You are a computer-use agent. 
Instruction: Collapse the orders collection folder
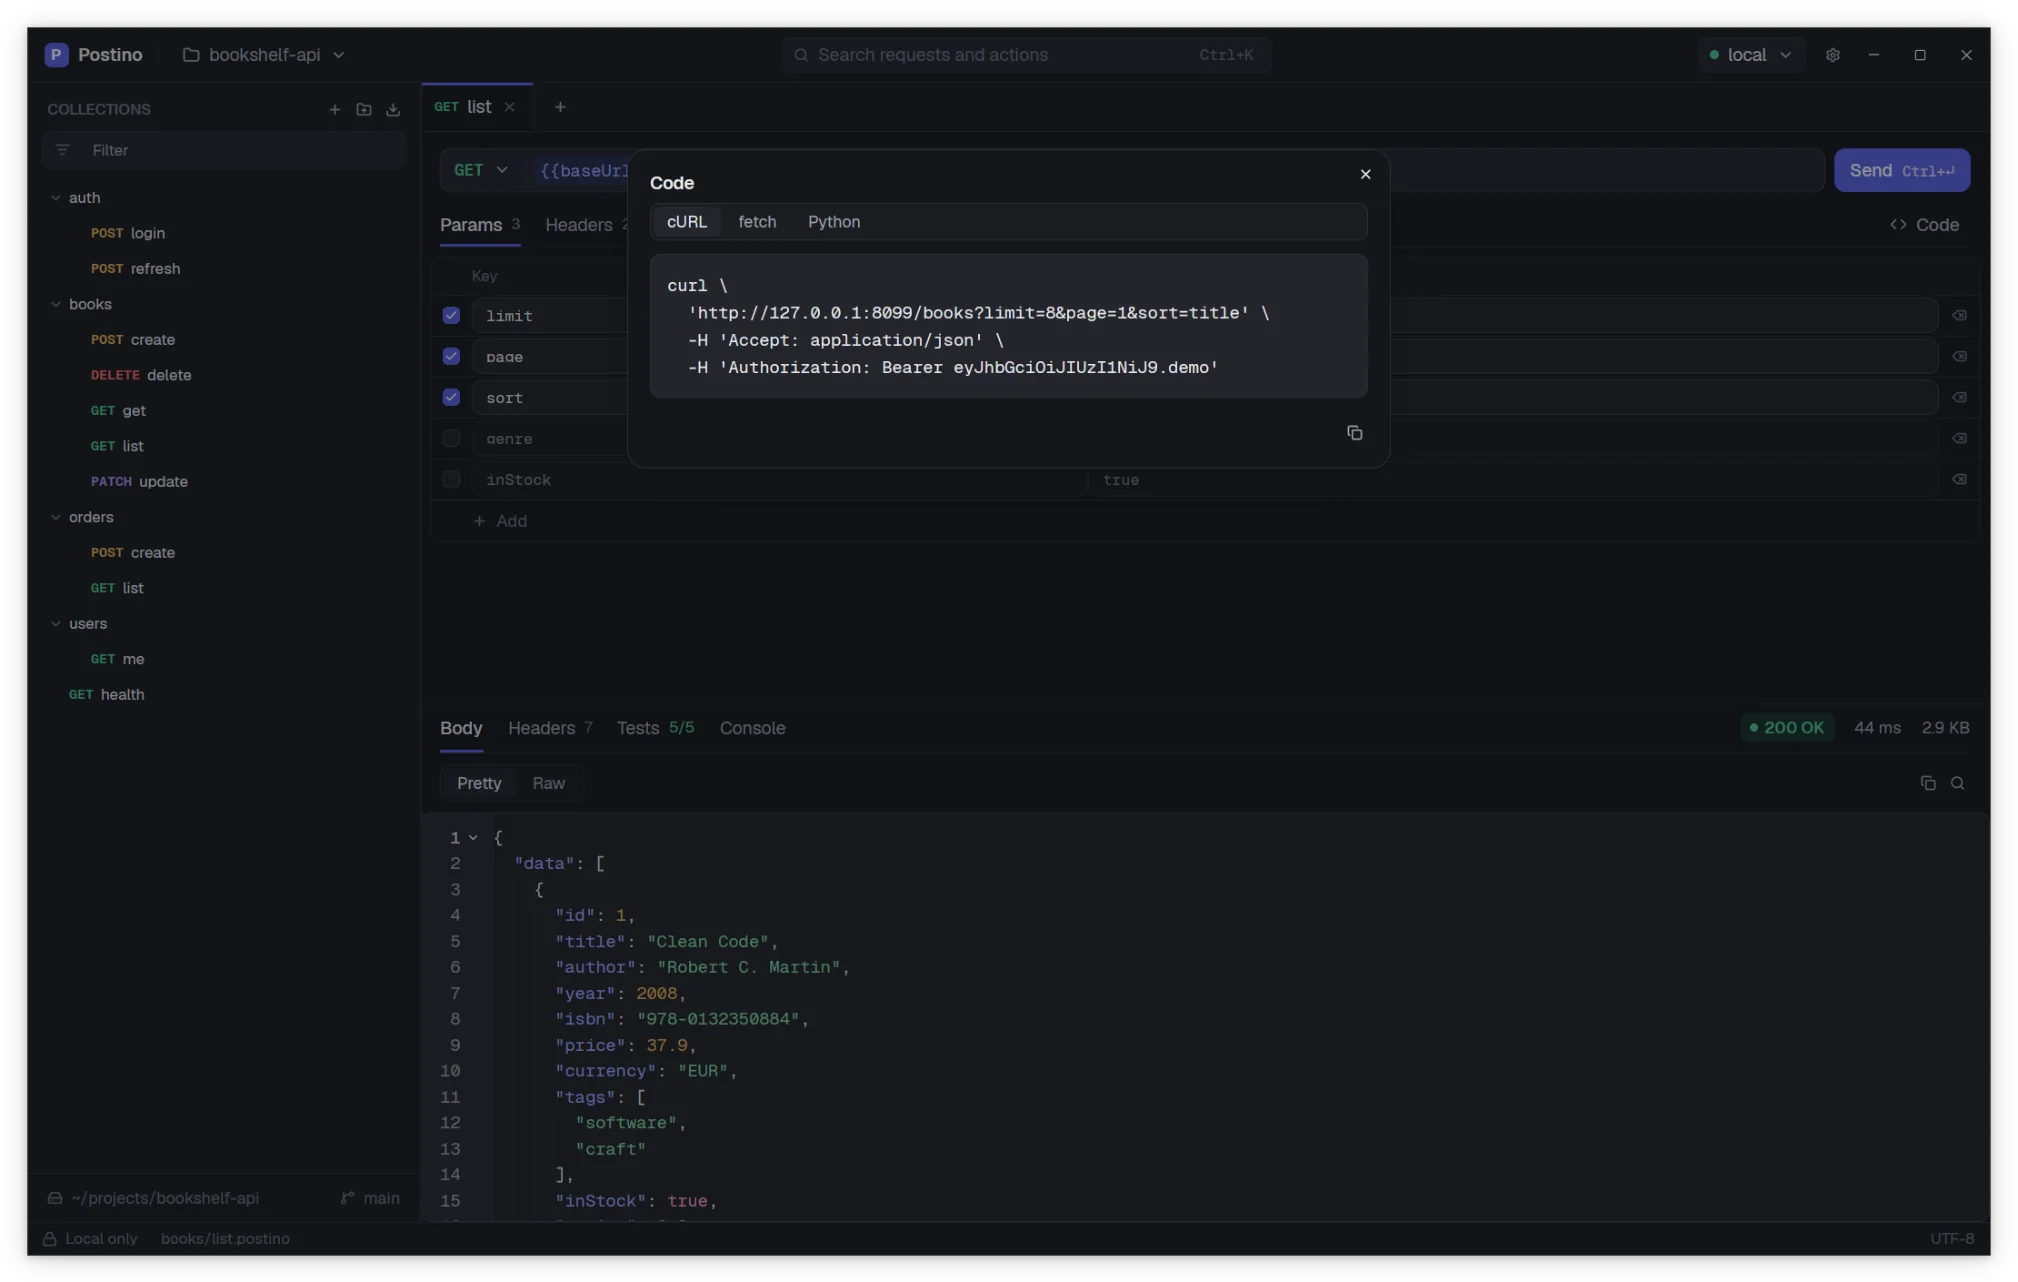click(x=56, y=517)
